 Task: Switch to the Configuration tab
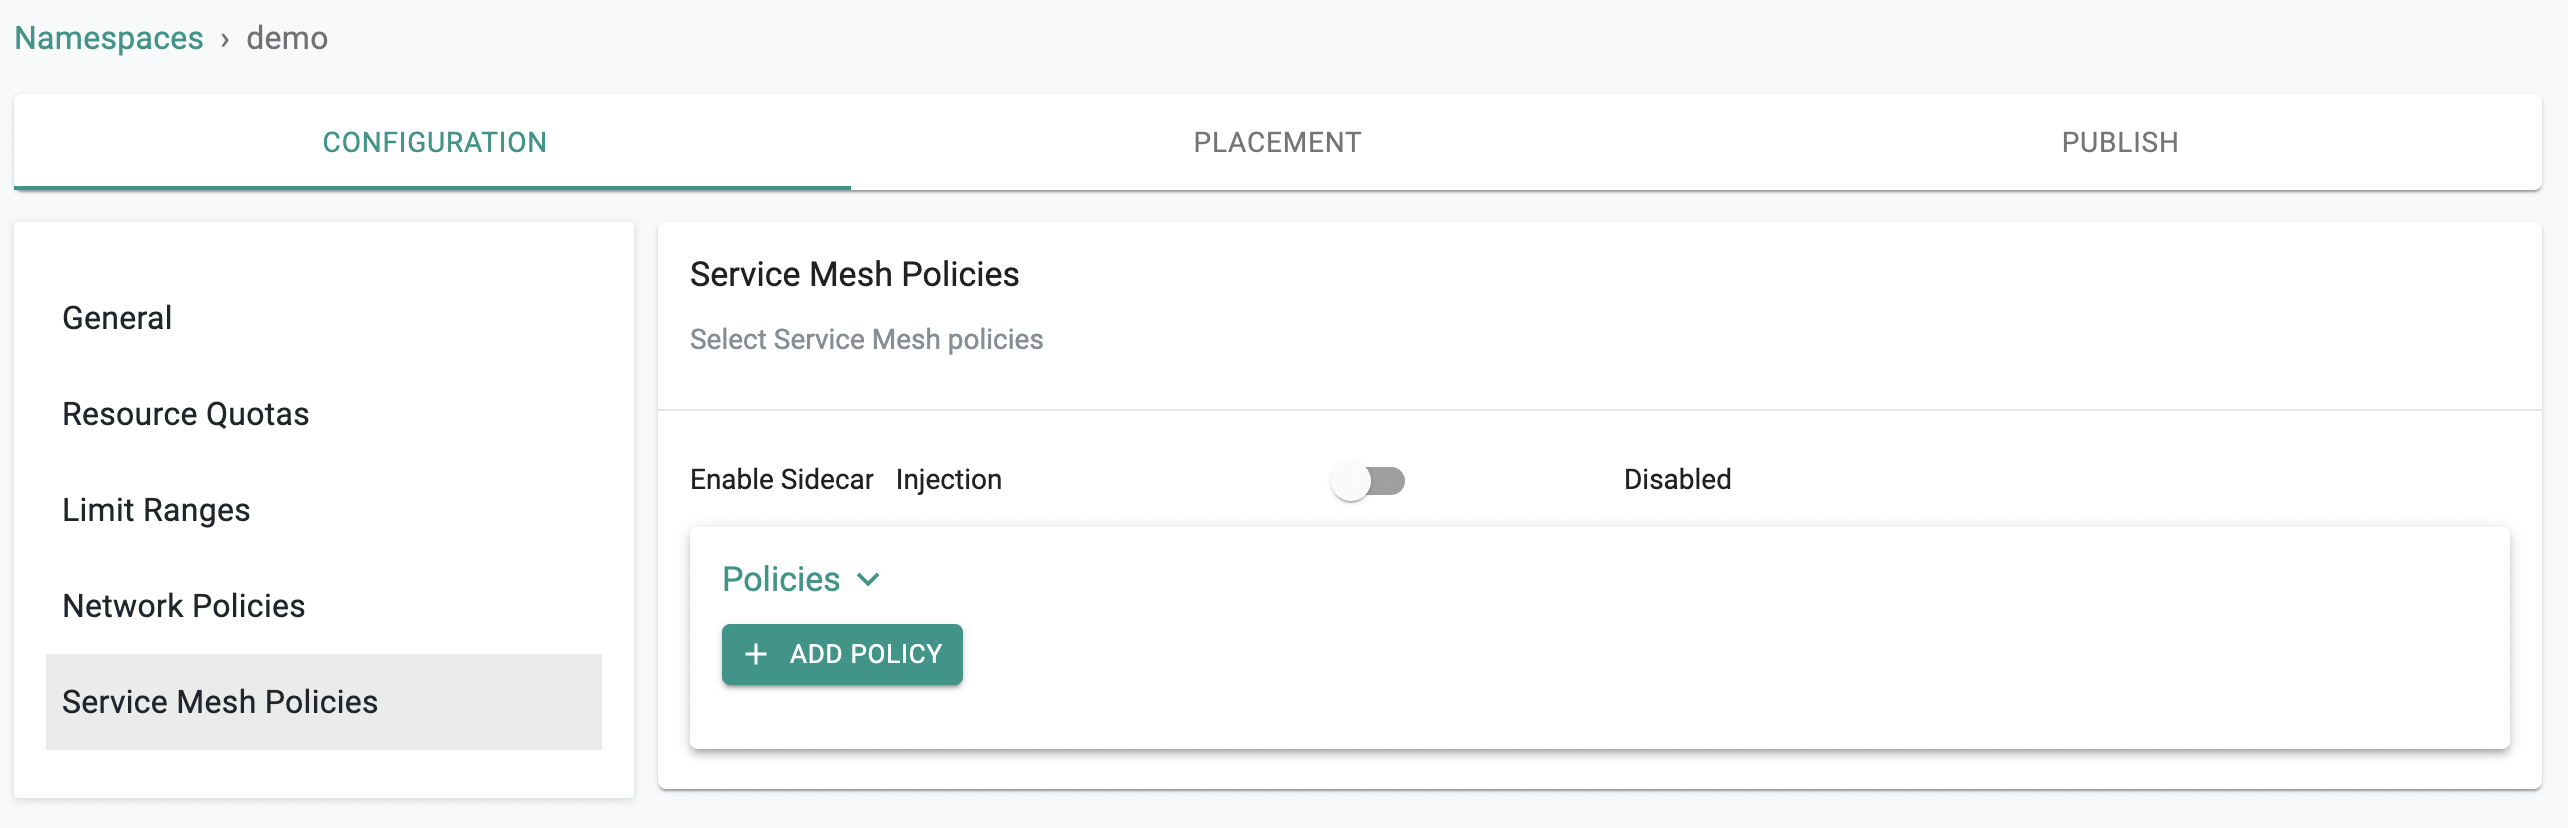pyautogui.click(x=433, y=142)
